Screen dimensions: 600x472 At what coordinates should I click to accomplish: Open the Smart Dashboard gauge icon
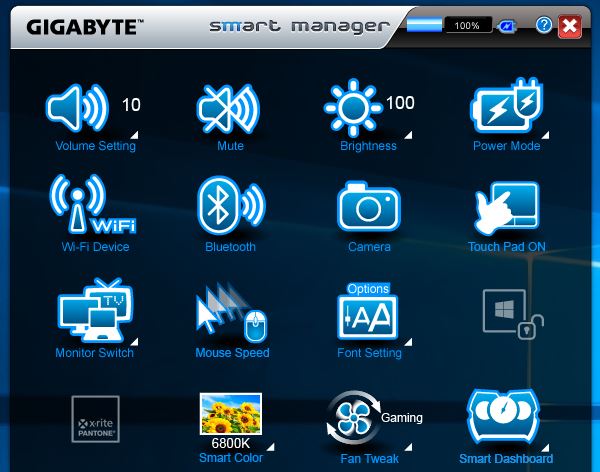503,416
